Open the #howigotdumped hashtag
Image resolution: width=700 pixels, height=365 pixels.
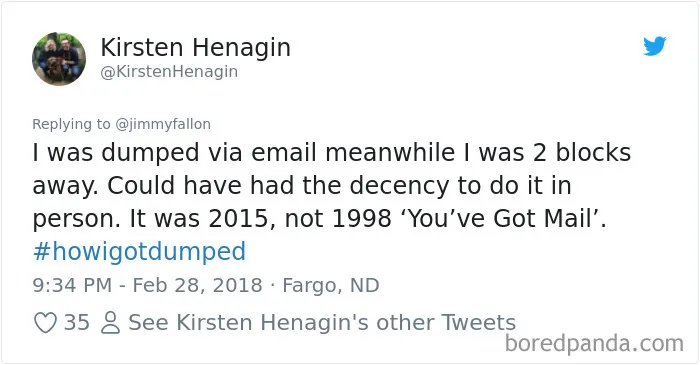139,252
